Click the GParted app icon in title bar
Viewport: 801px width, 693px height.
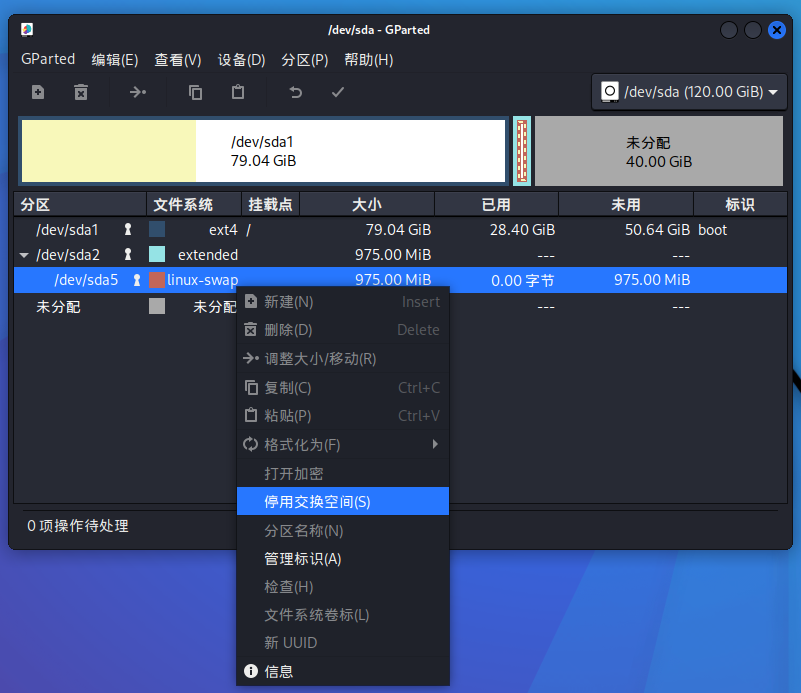(27, 30)
